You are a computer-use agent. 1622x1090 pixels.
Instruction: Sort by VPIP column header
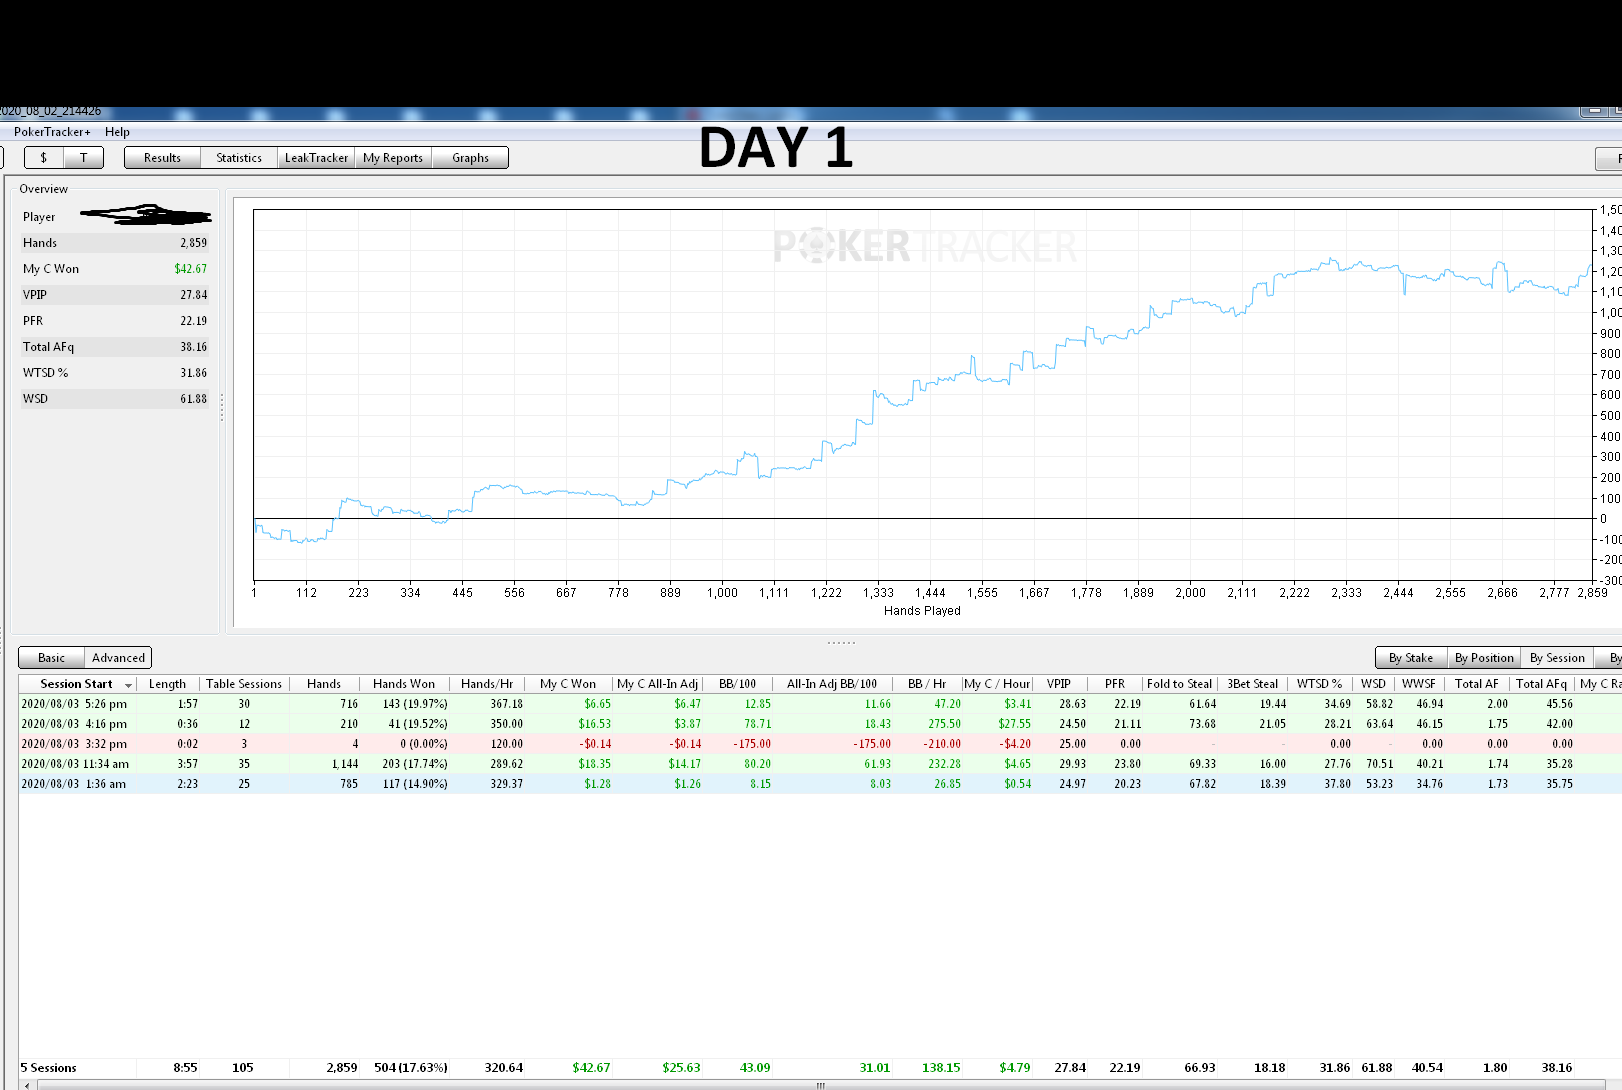coord(1059,684)
